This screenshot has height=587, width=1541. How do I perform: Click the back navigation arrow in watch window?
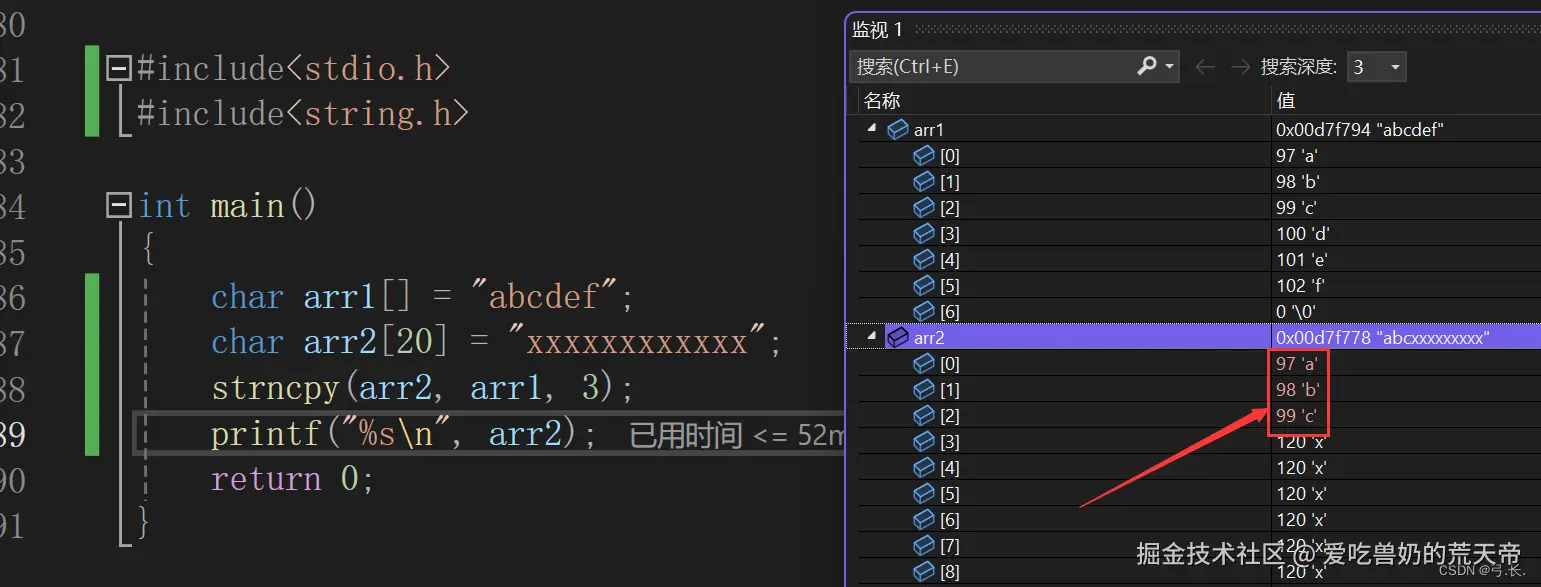coord(1208,66)
